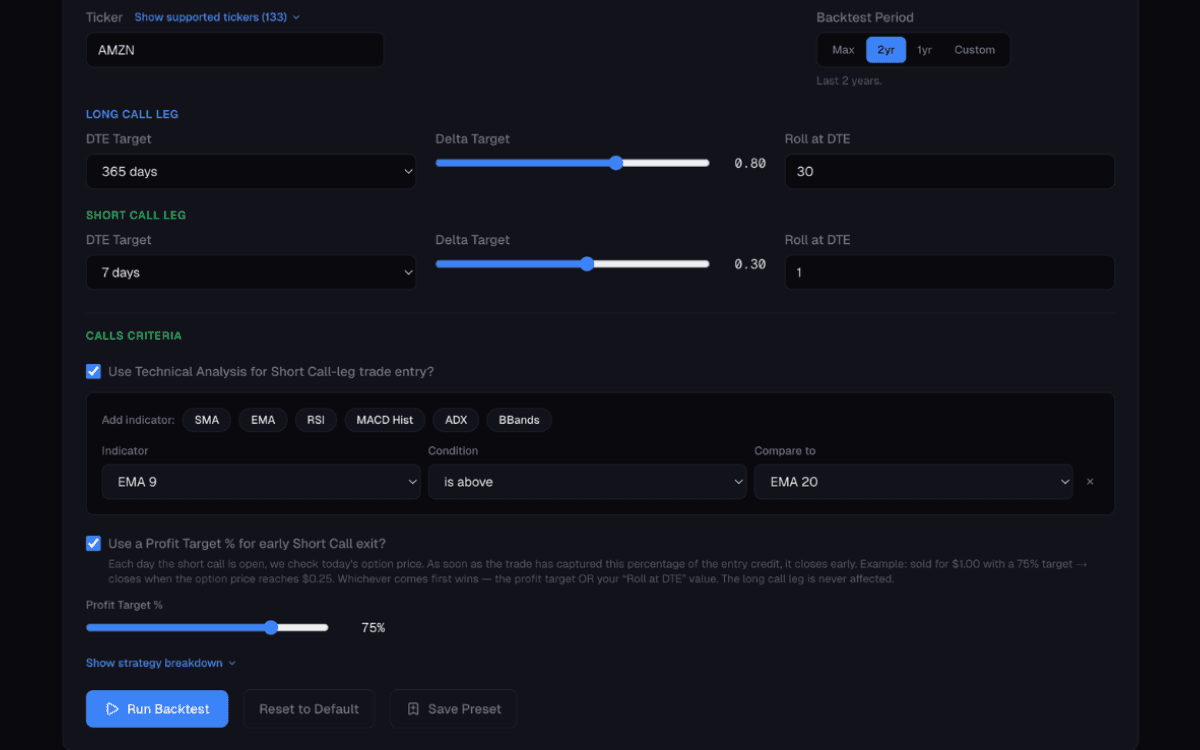Click the Backtest Period label
This screenshot has height=750, width=1200.
click(x=865, y=17)
